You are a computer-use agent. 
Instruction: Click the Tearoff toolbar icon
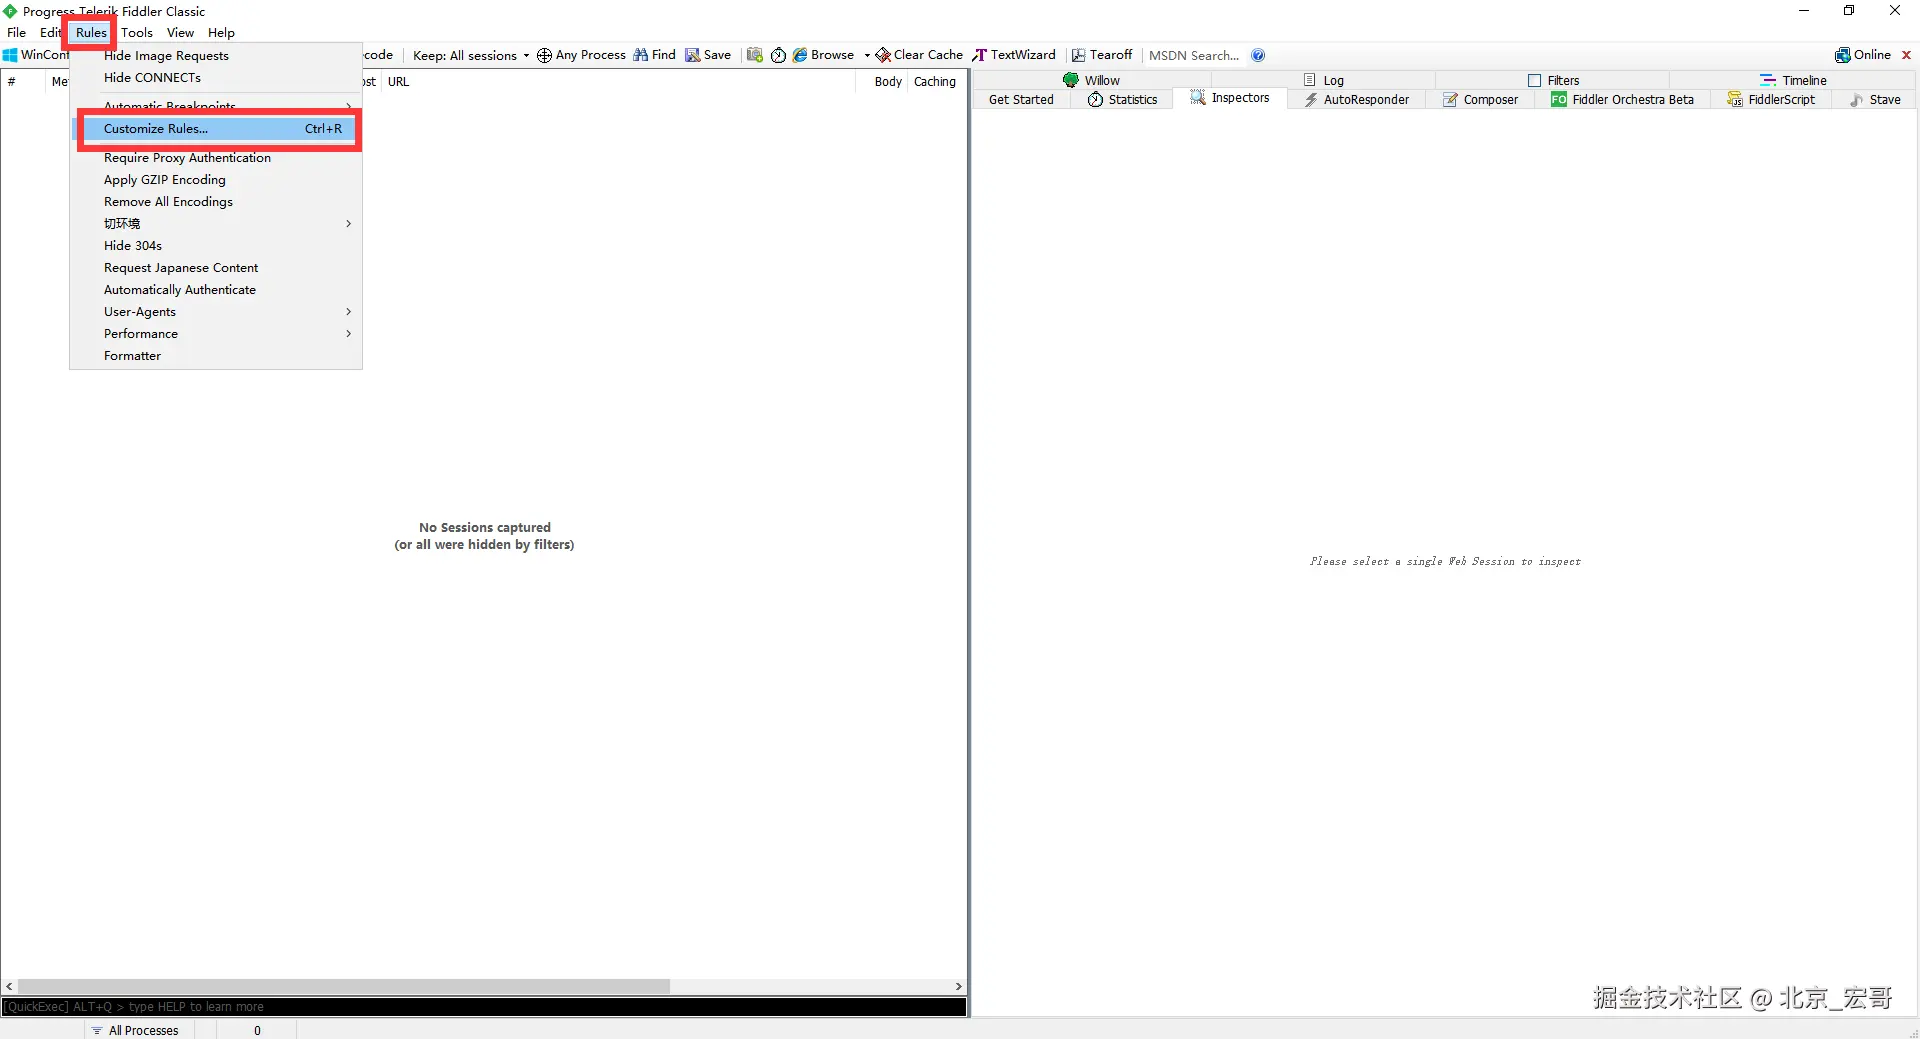[x=1078, y=55]
